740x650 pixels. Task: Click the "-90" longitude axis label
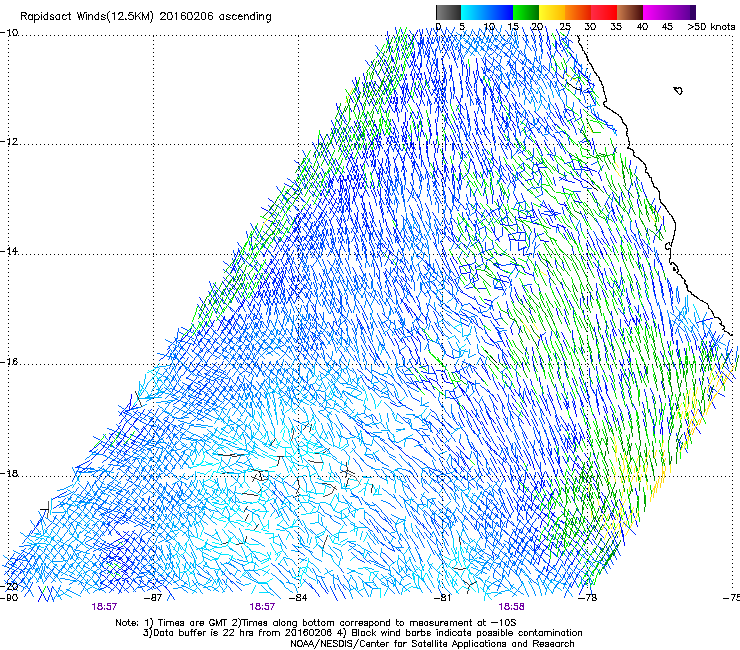pos(9,598)
